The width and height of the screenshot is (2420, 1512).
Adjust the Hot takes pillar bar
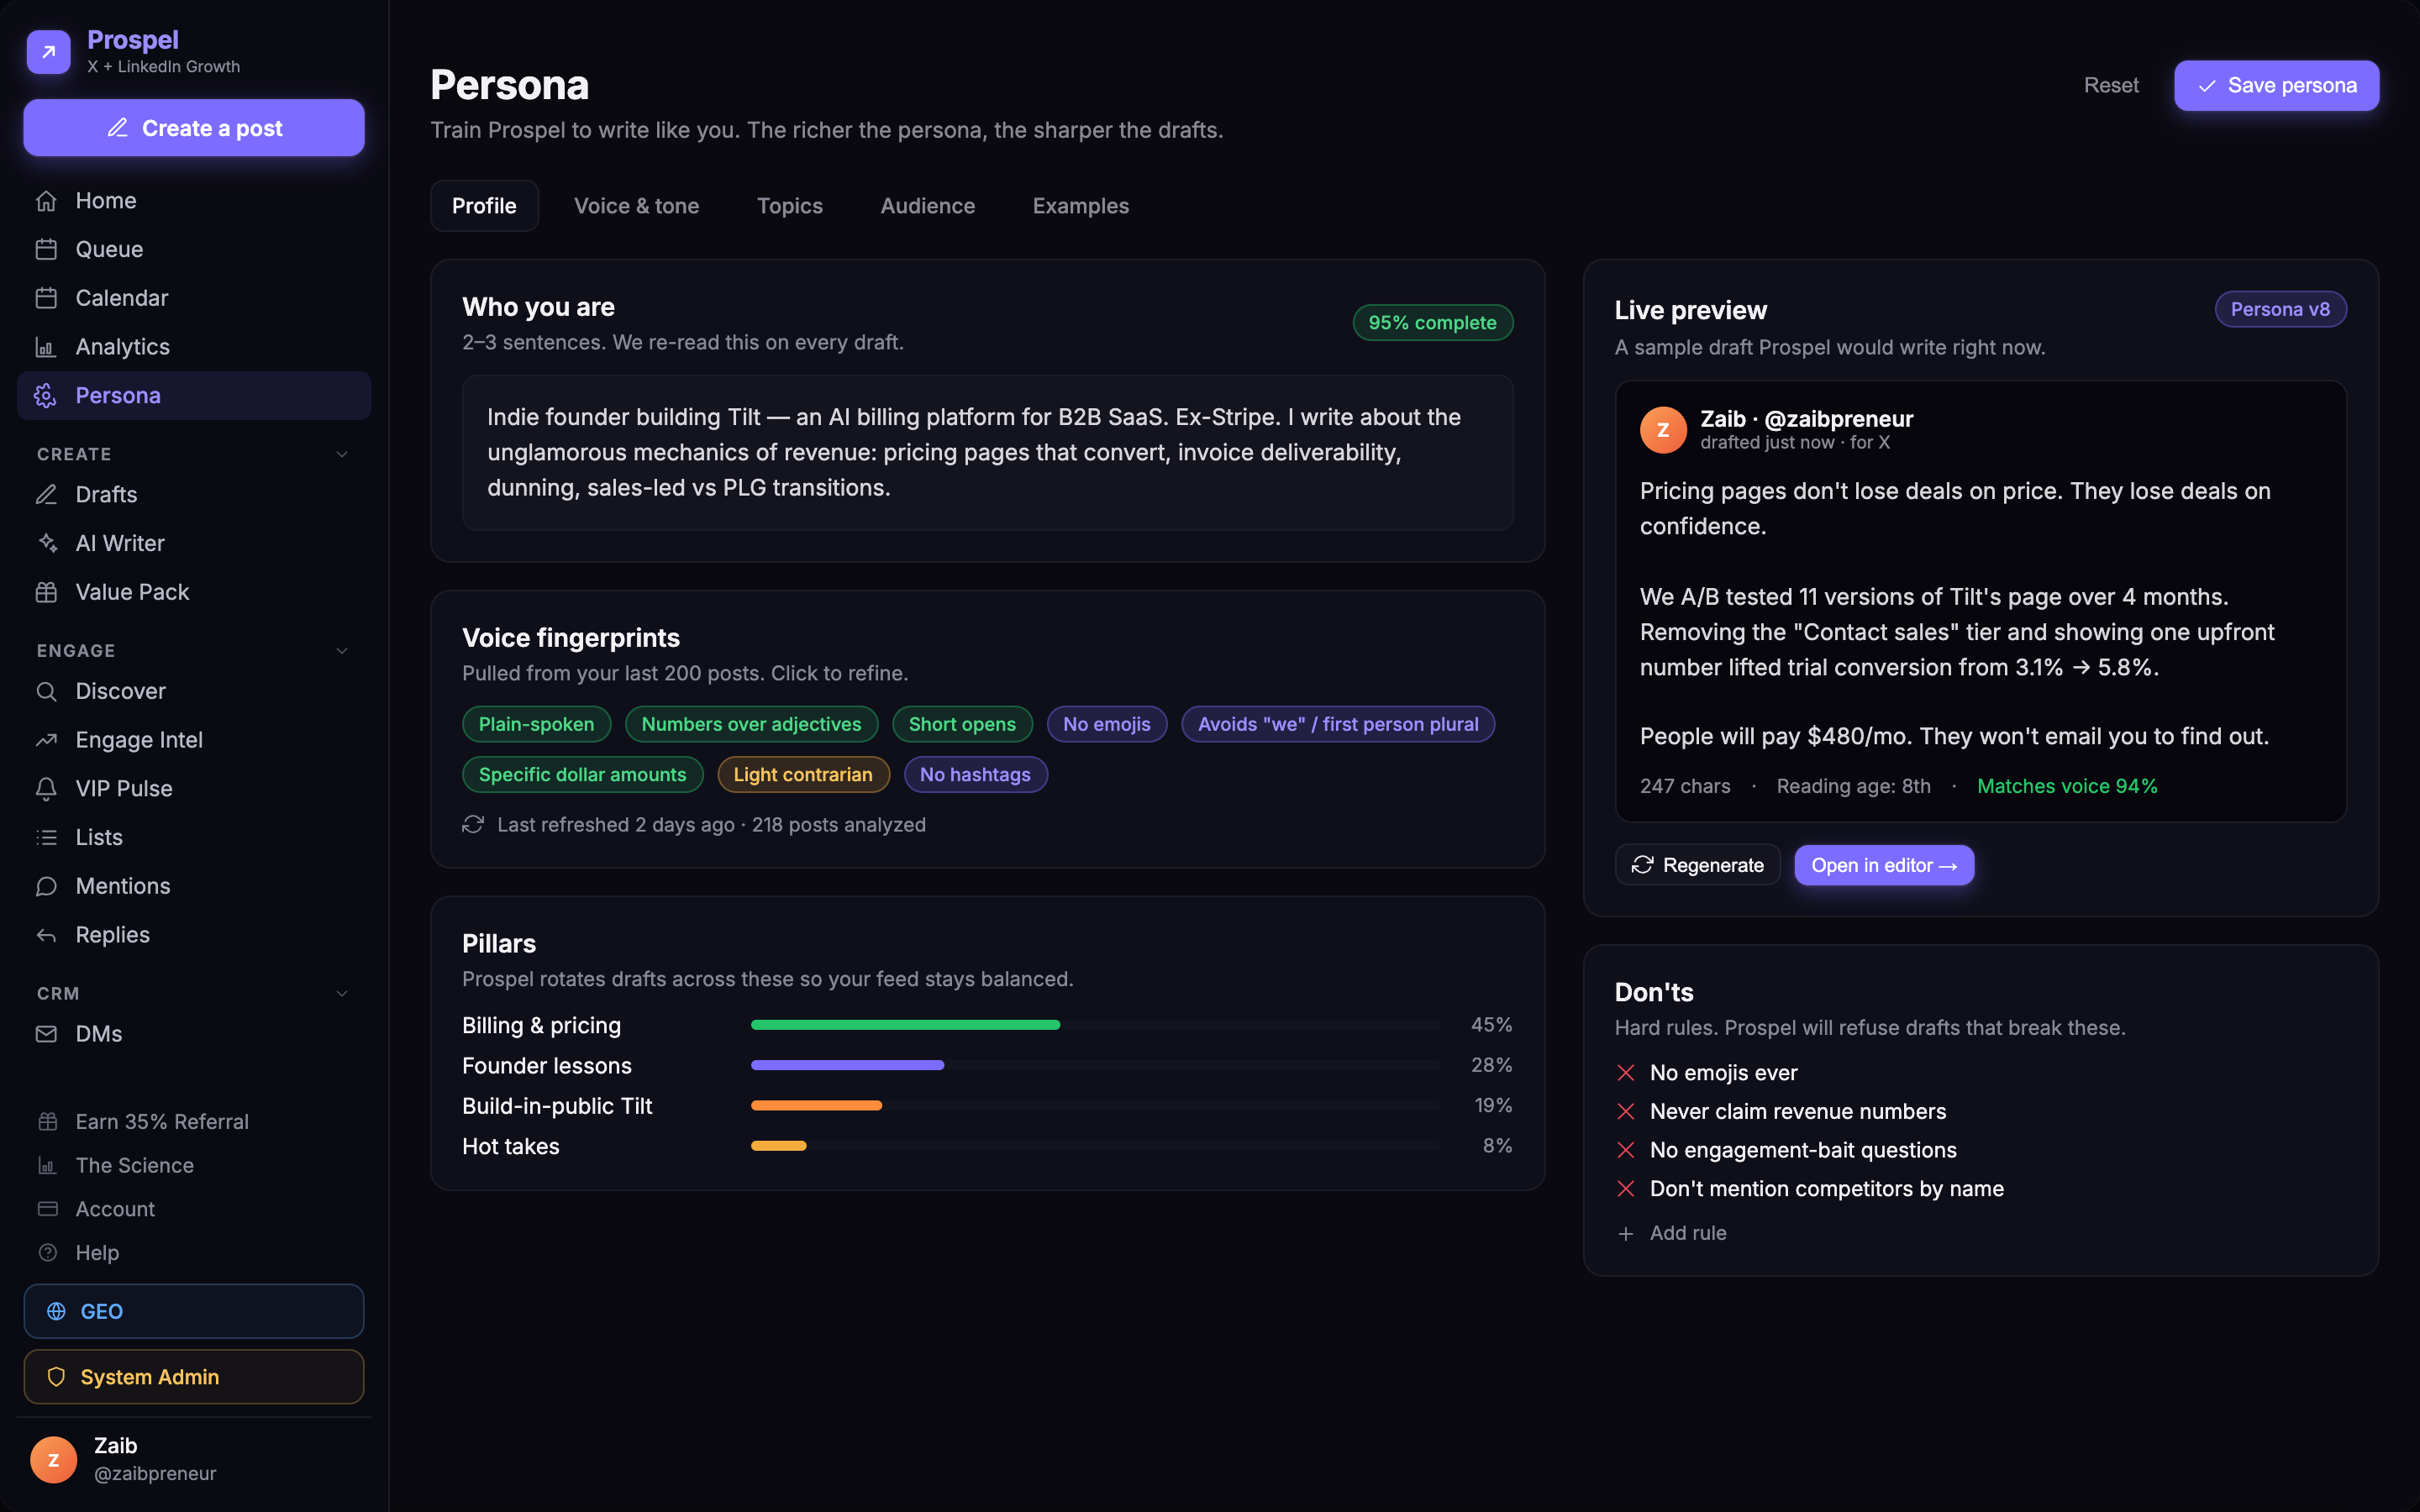1095,1146
